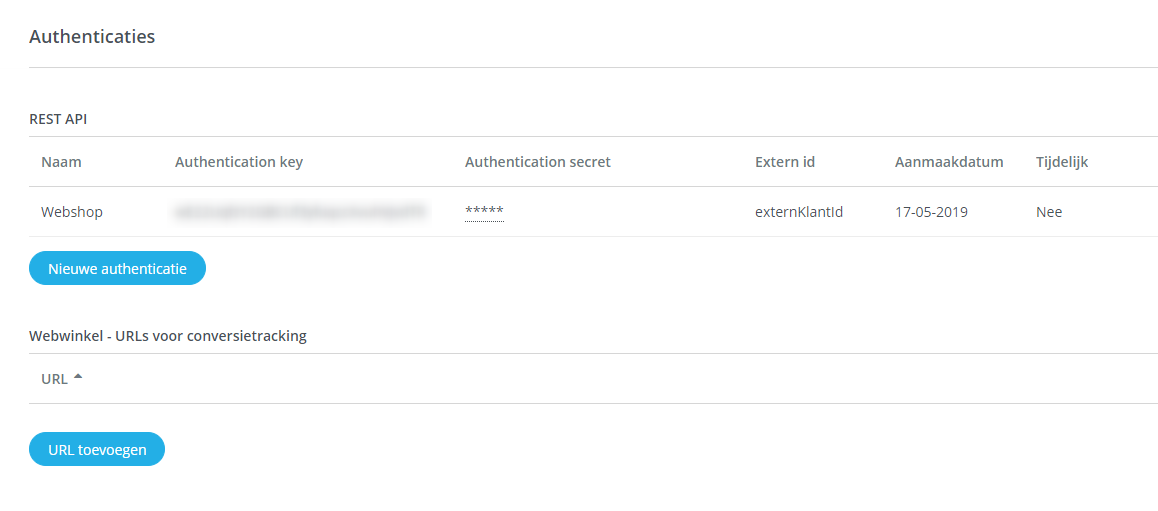Select the Webshop name cell
This screenshot has width=1158, height=511.
[72, 212]
